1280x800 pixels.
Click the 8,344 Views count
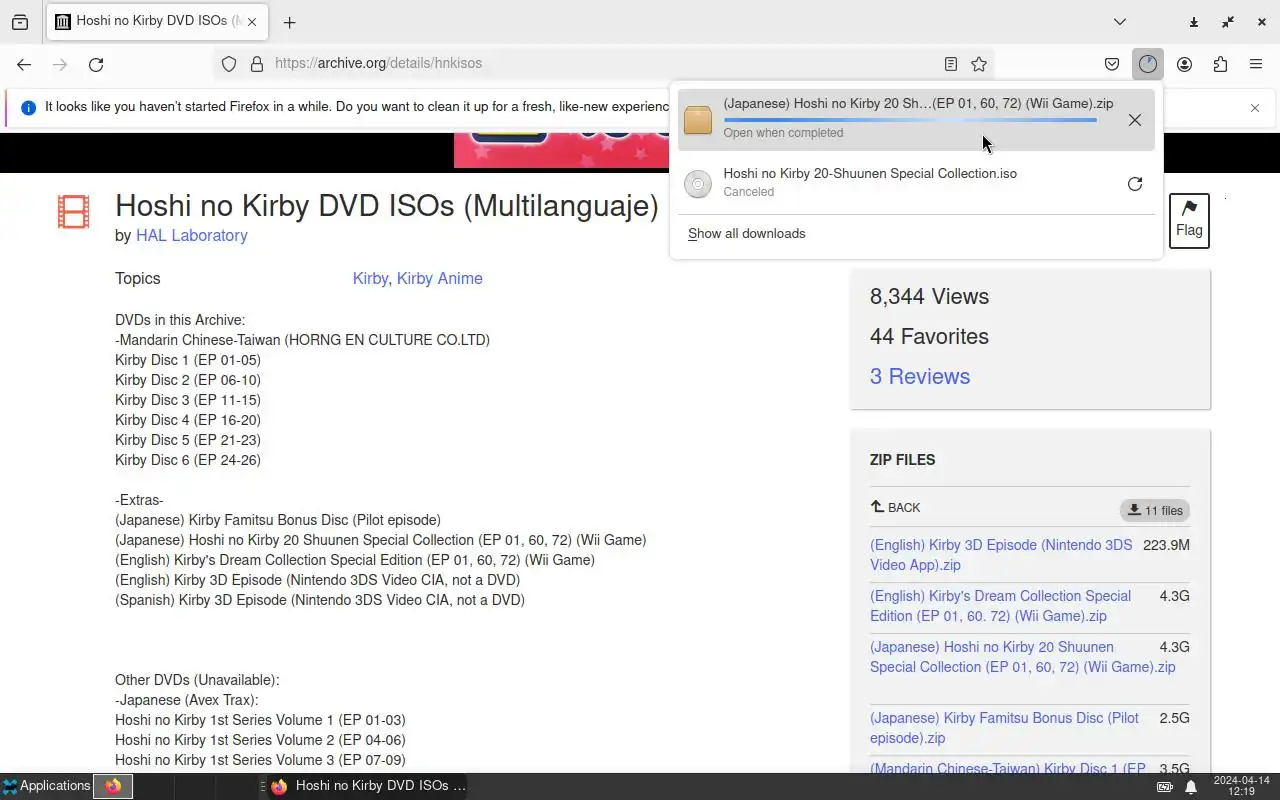point(929,296)
